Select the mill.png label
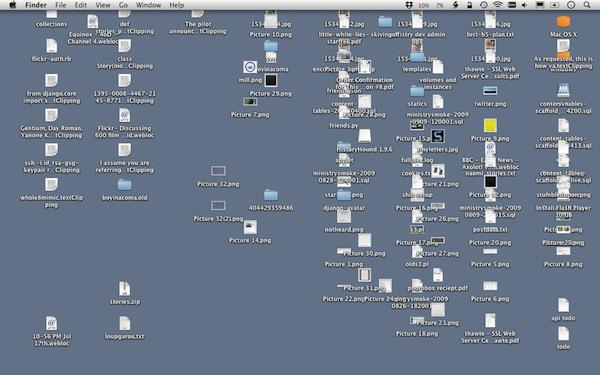 coord(250,80)
